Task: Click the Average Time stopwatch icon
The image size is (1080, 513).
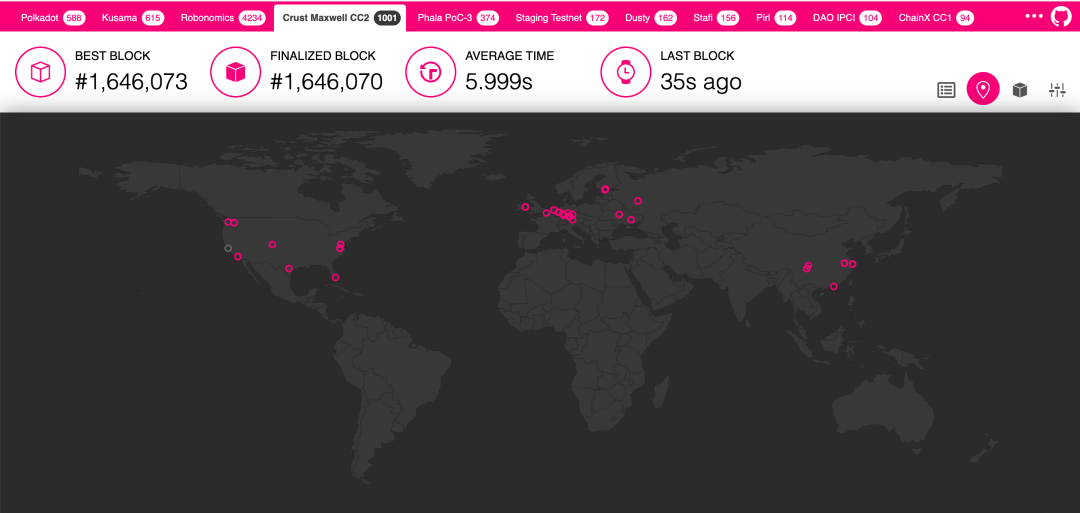Action: pos(430,72)
